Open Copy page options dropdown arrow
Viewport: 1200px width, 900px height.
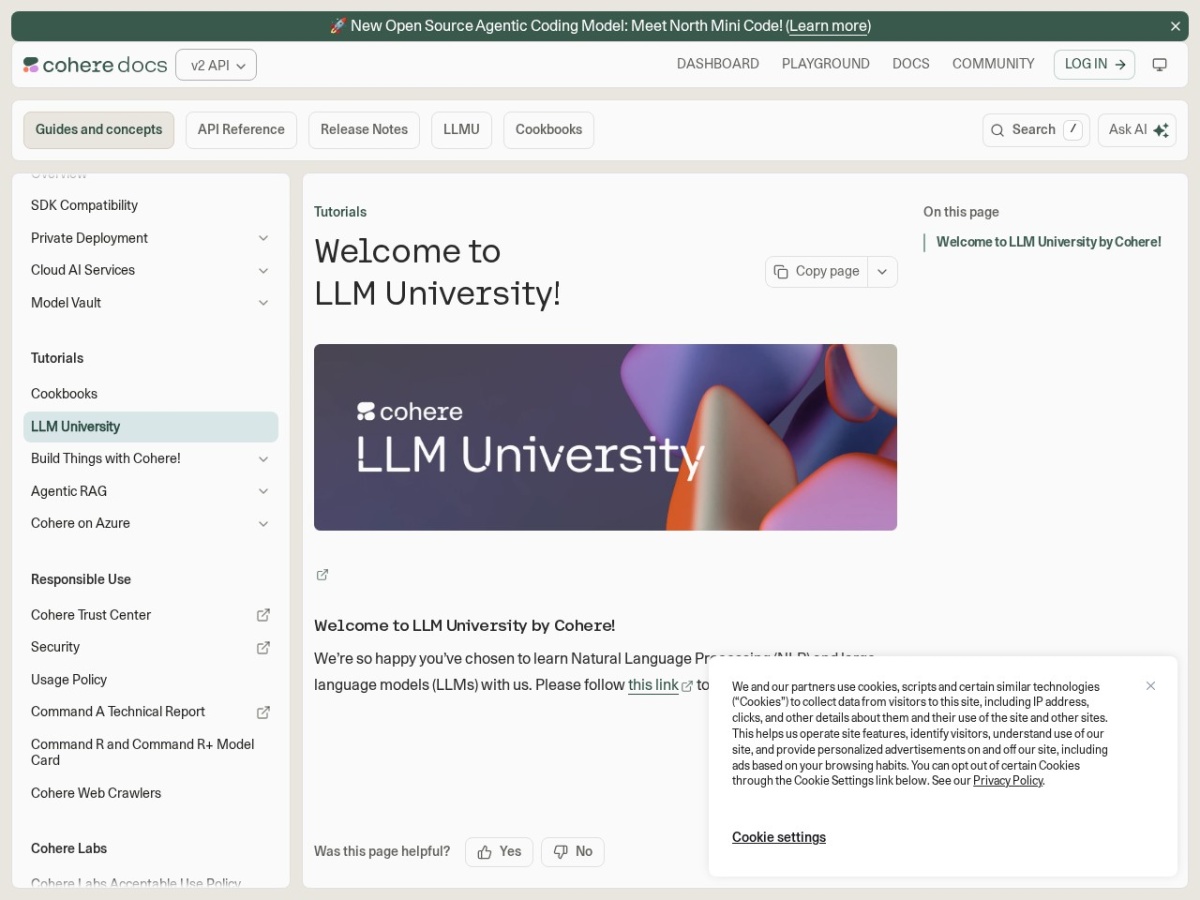click(882, 272)
